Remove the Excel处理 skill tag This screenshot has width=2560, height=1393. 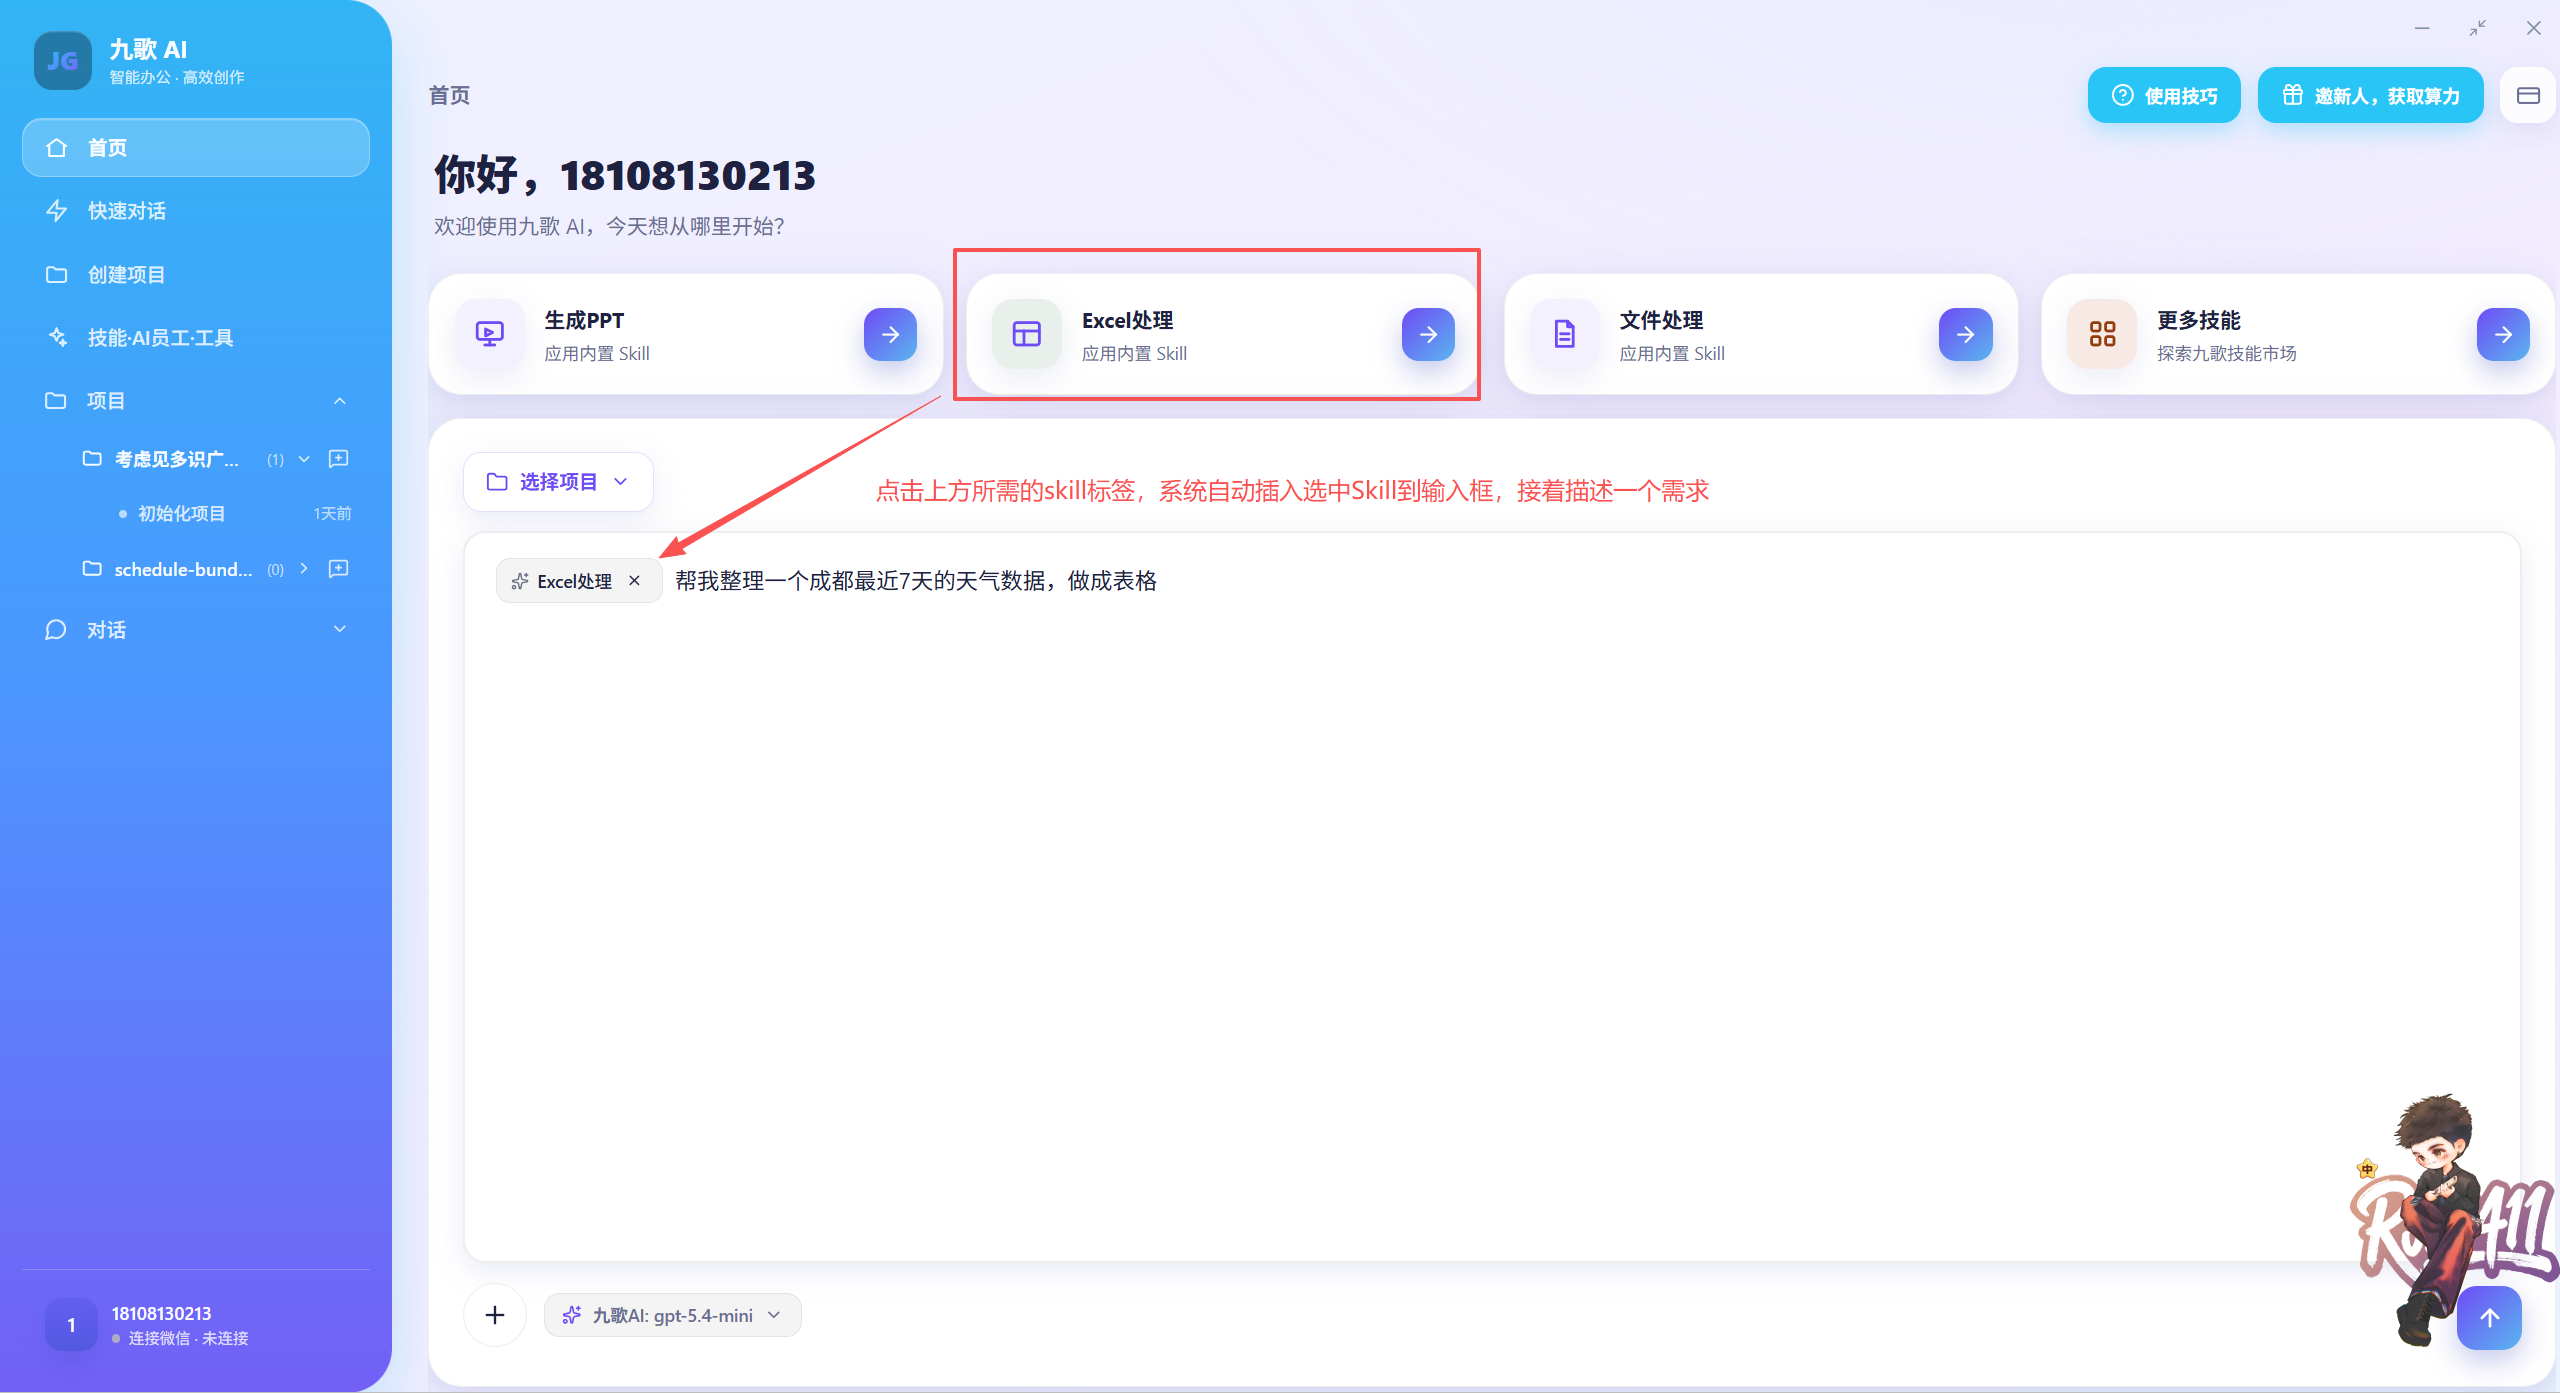click(634, 581)
